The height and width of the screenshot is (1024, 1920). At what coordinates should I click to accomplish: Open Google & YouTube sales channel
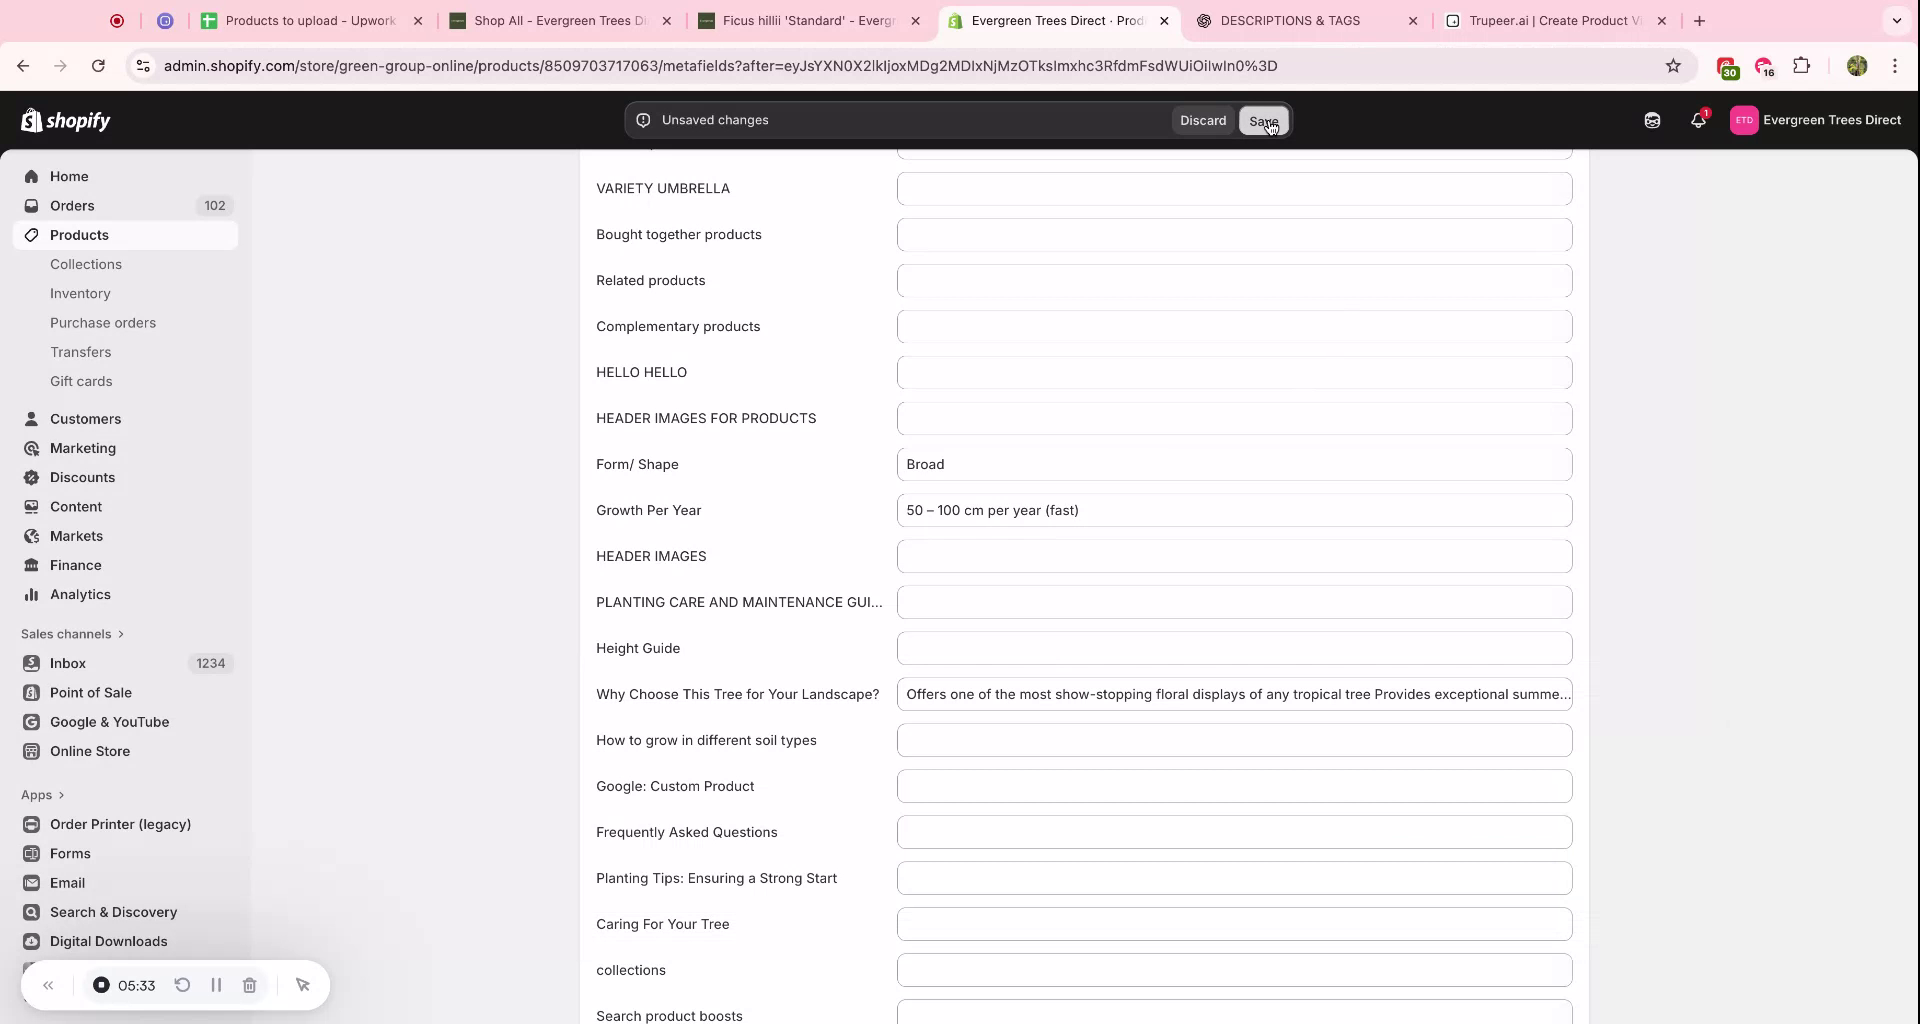point(109,721)
